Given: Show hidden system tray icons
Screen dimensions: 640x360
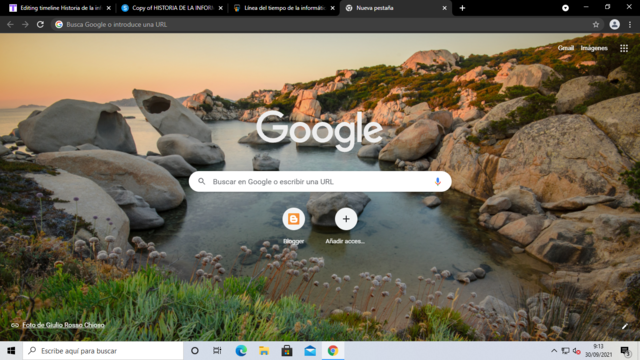Looking at the screenshot, I should click(554, 351).
